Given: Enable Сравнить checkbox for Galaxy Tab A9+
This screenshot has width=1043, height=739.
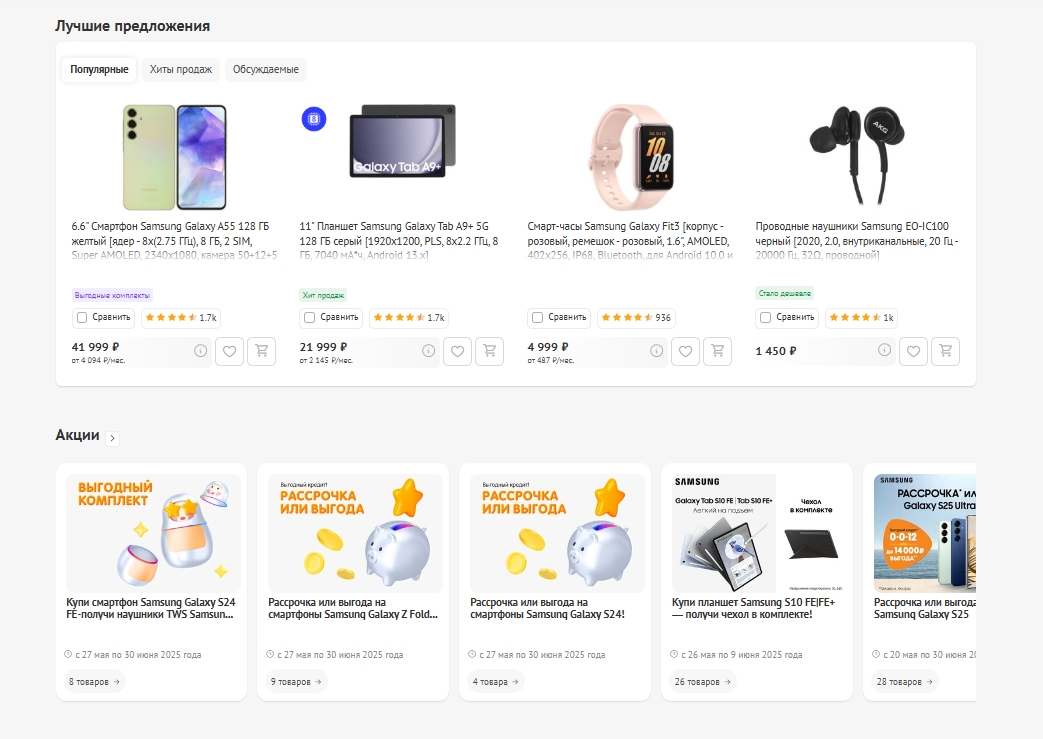Looking at the screenshot, I should tap(310, 318).
